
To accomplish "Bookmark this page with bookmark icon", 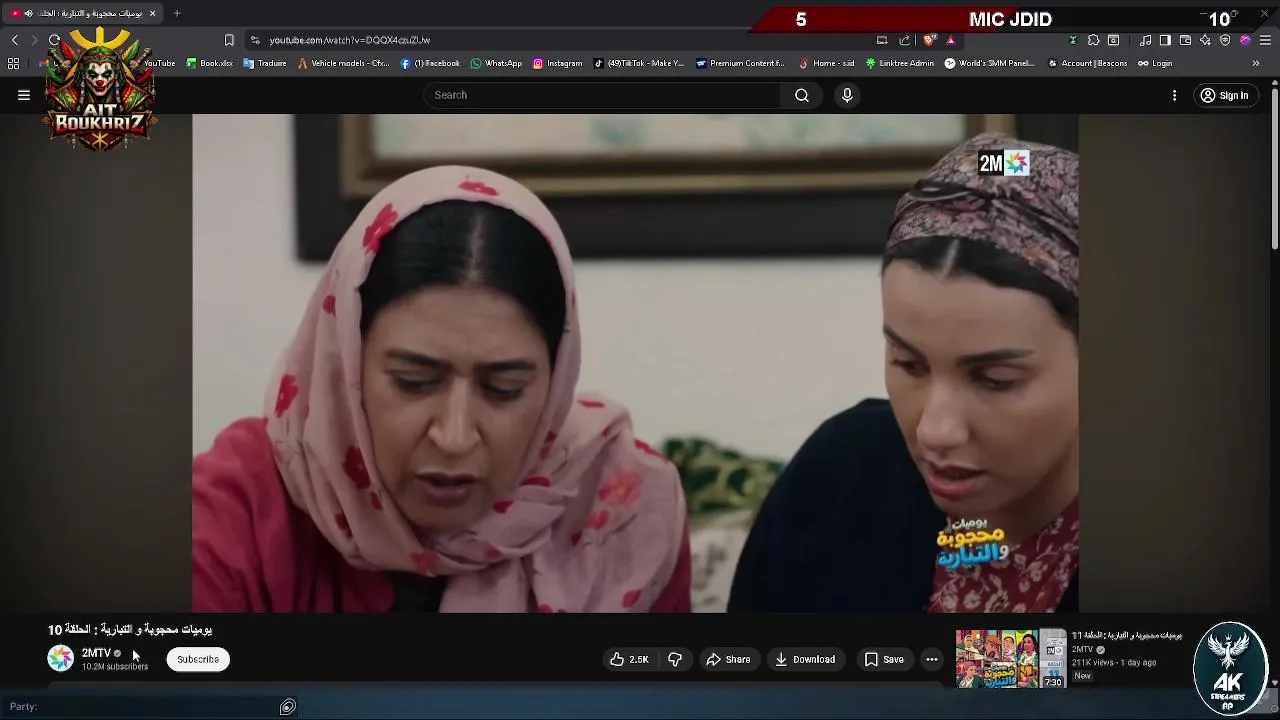I will (x=229, y=40).
